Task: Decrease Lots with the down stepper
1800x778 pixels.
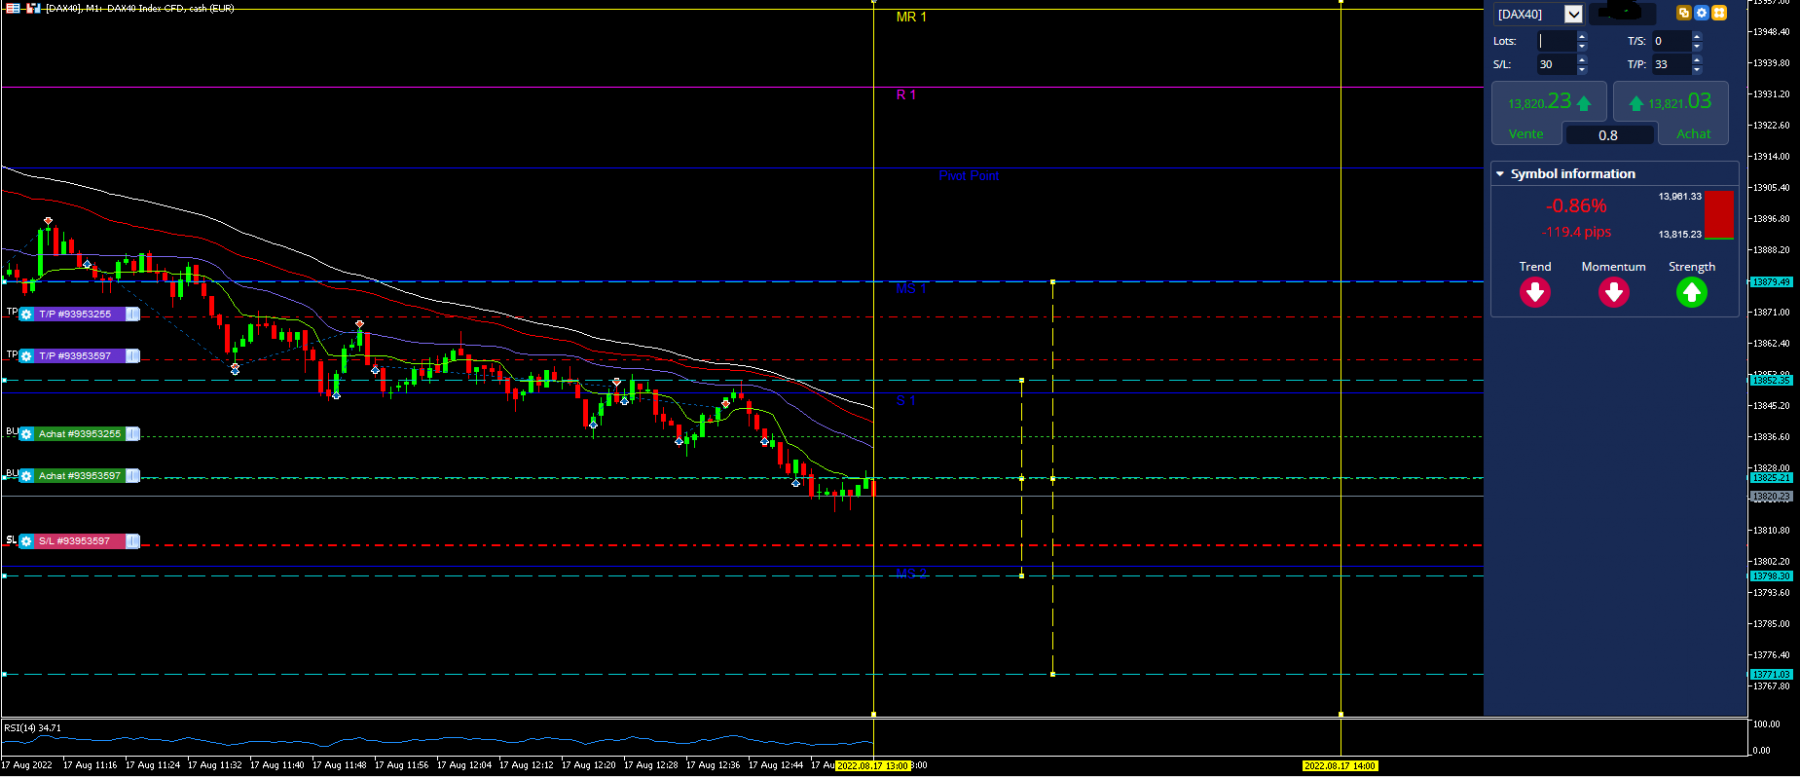Action: coord(1582,46)
